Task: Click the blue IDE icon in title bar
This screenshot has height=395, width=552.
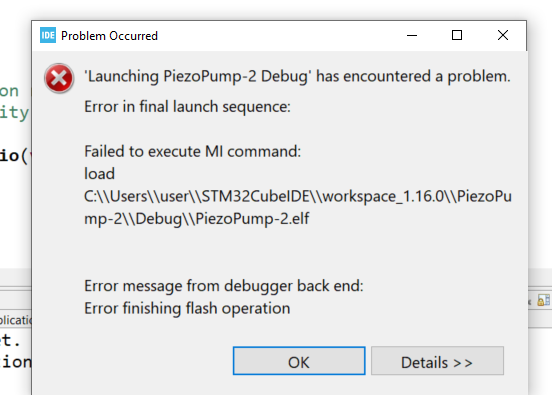Action: point(48,35)
